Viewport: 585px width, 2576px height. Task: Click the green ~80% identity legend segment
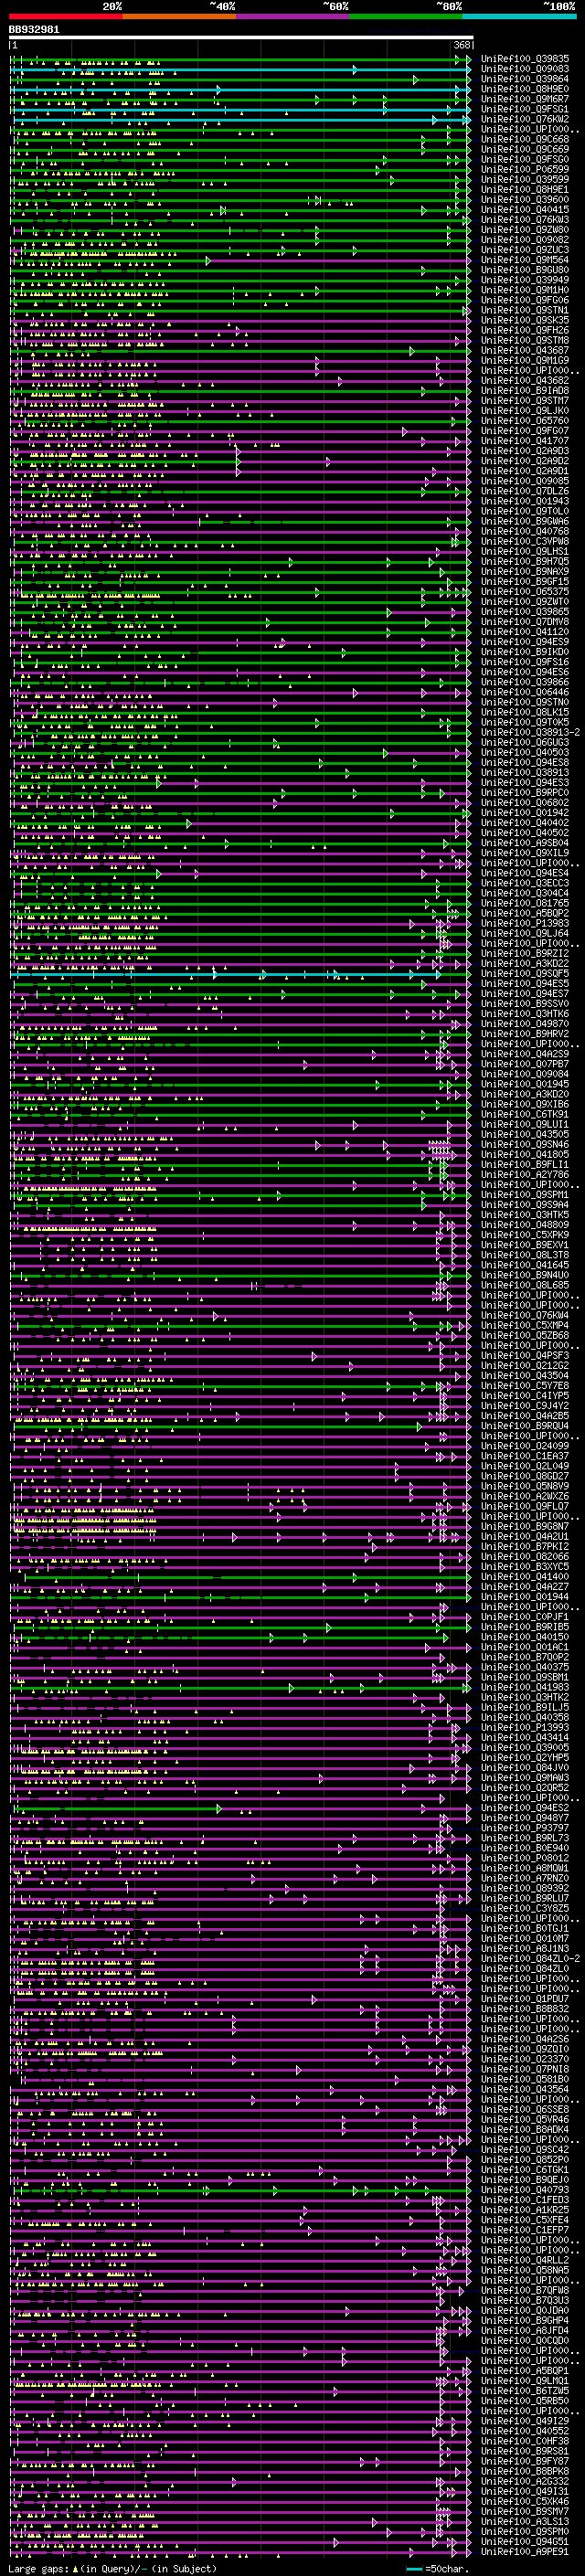coord(406,16)
